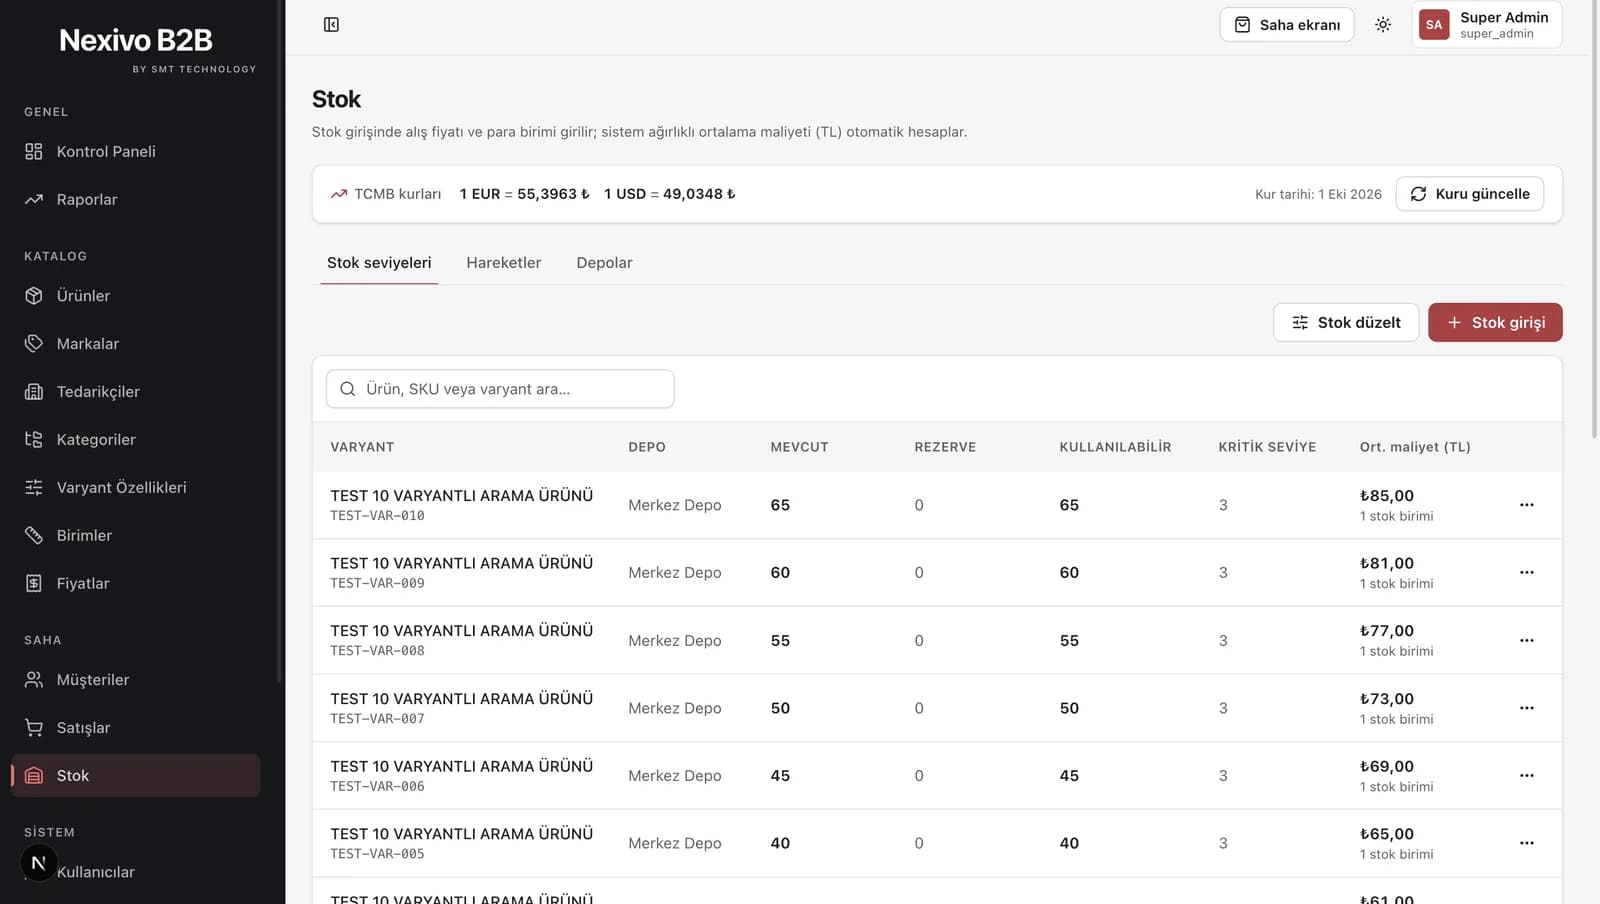Open row actions for TEST-VAR-008
Screen dimensions: 1600x904
(x=1526, y=640)
